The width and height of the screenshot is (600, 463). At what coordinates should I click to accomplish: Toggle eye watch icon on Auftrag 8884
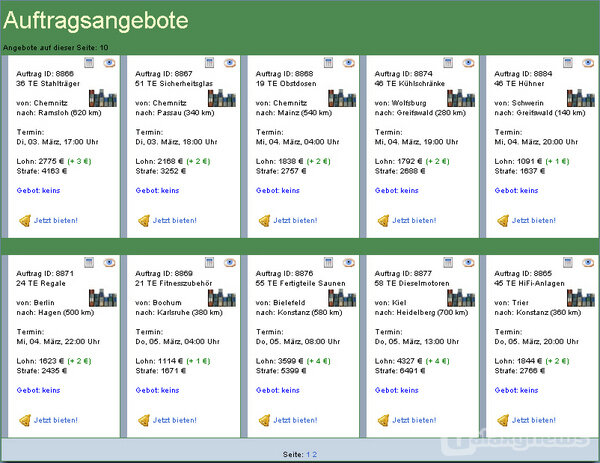pyautogui.click(x=588, y=63)
